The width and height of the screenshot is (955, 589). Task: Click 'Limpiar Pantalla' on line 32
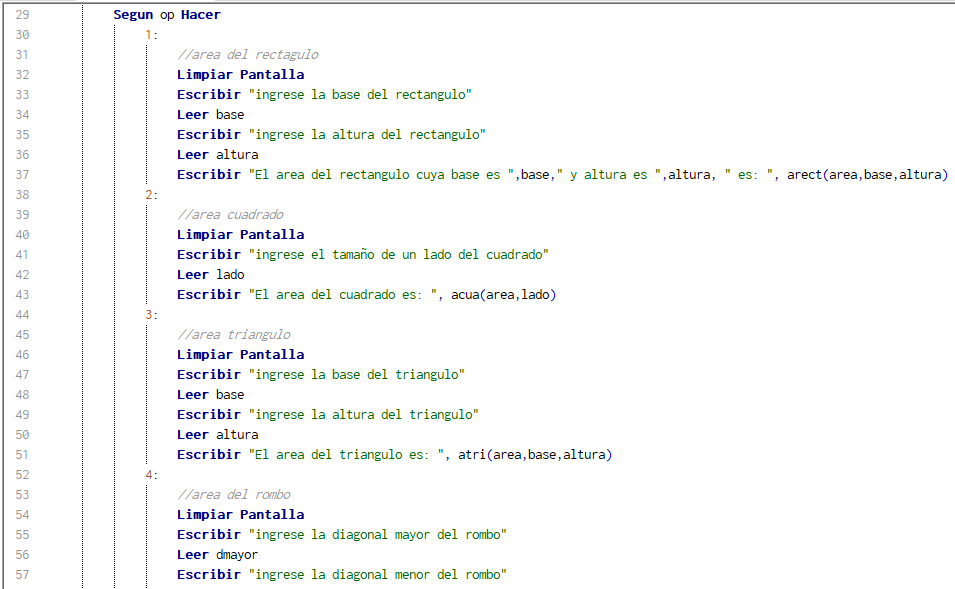pos(241,75)
